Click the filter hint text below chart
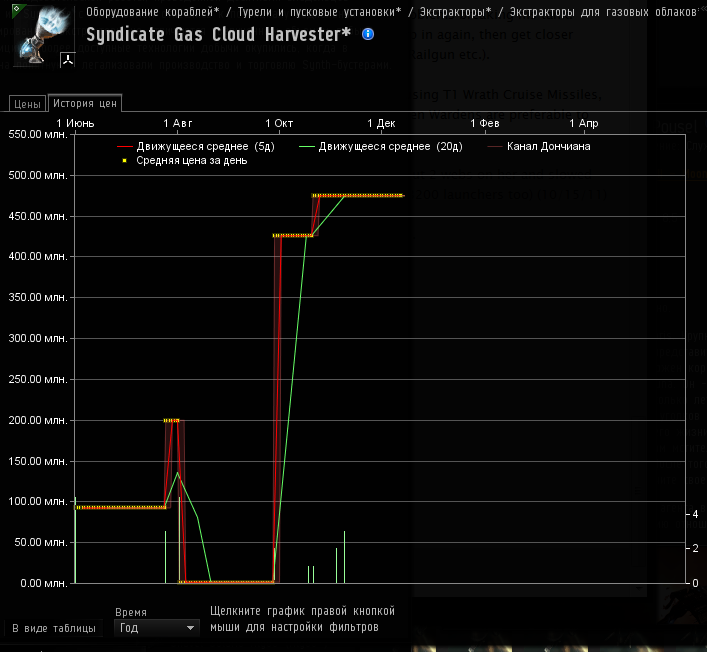 click(302, 619)
